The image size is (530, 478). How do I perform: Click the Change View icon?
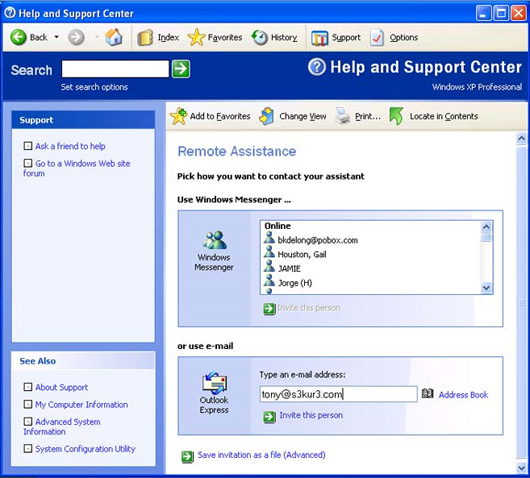267,116
